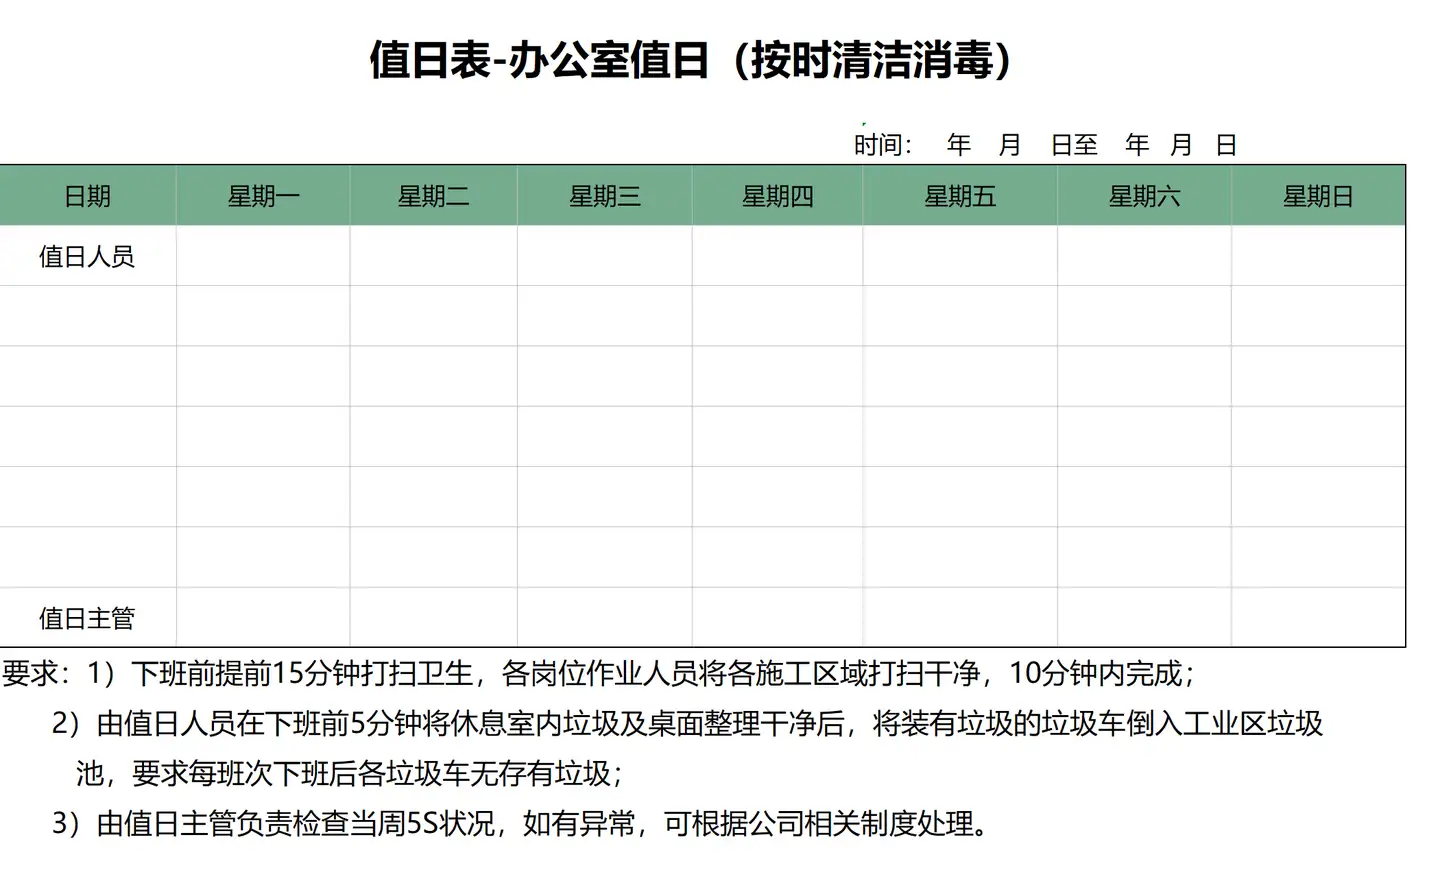Click the 时间 date range line
Screen dimensions: 1440x870
pyautogui.click(x=1045, y=145)
